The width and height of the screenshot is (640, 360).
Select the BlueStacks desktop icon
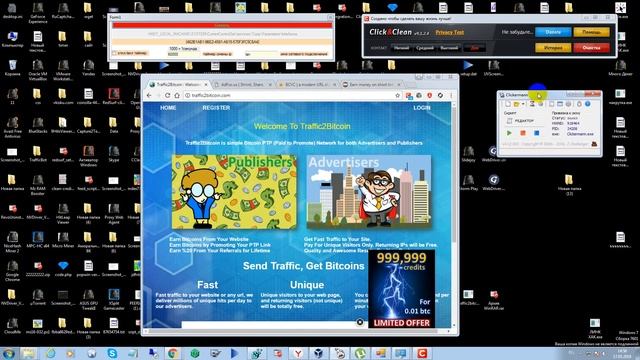[x=38, y=125]
